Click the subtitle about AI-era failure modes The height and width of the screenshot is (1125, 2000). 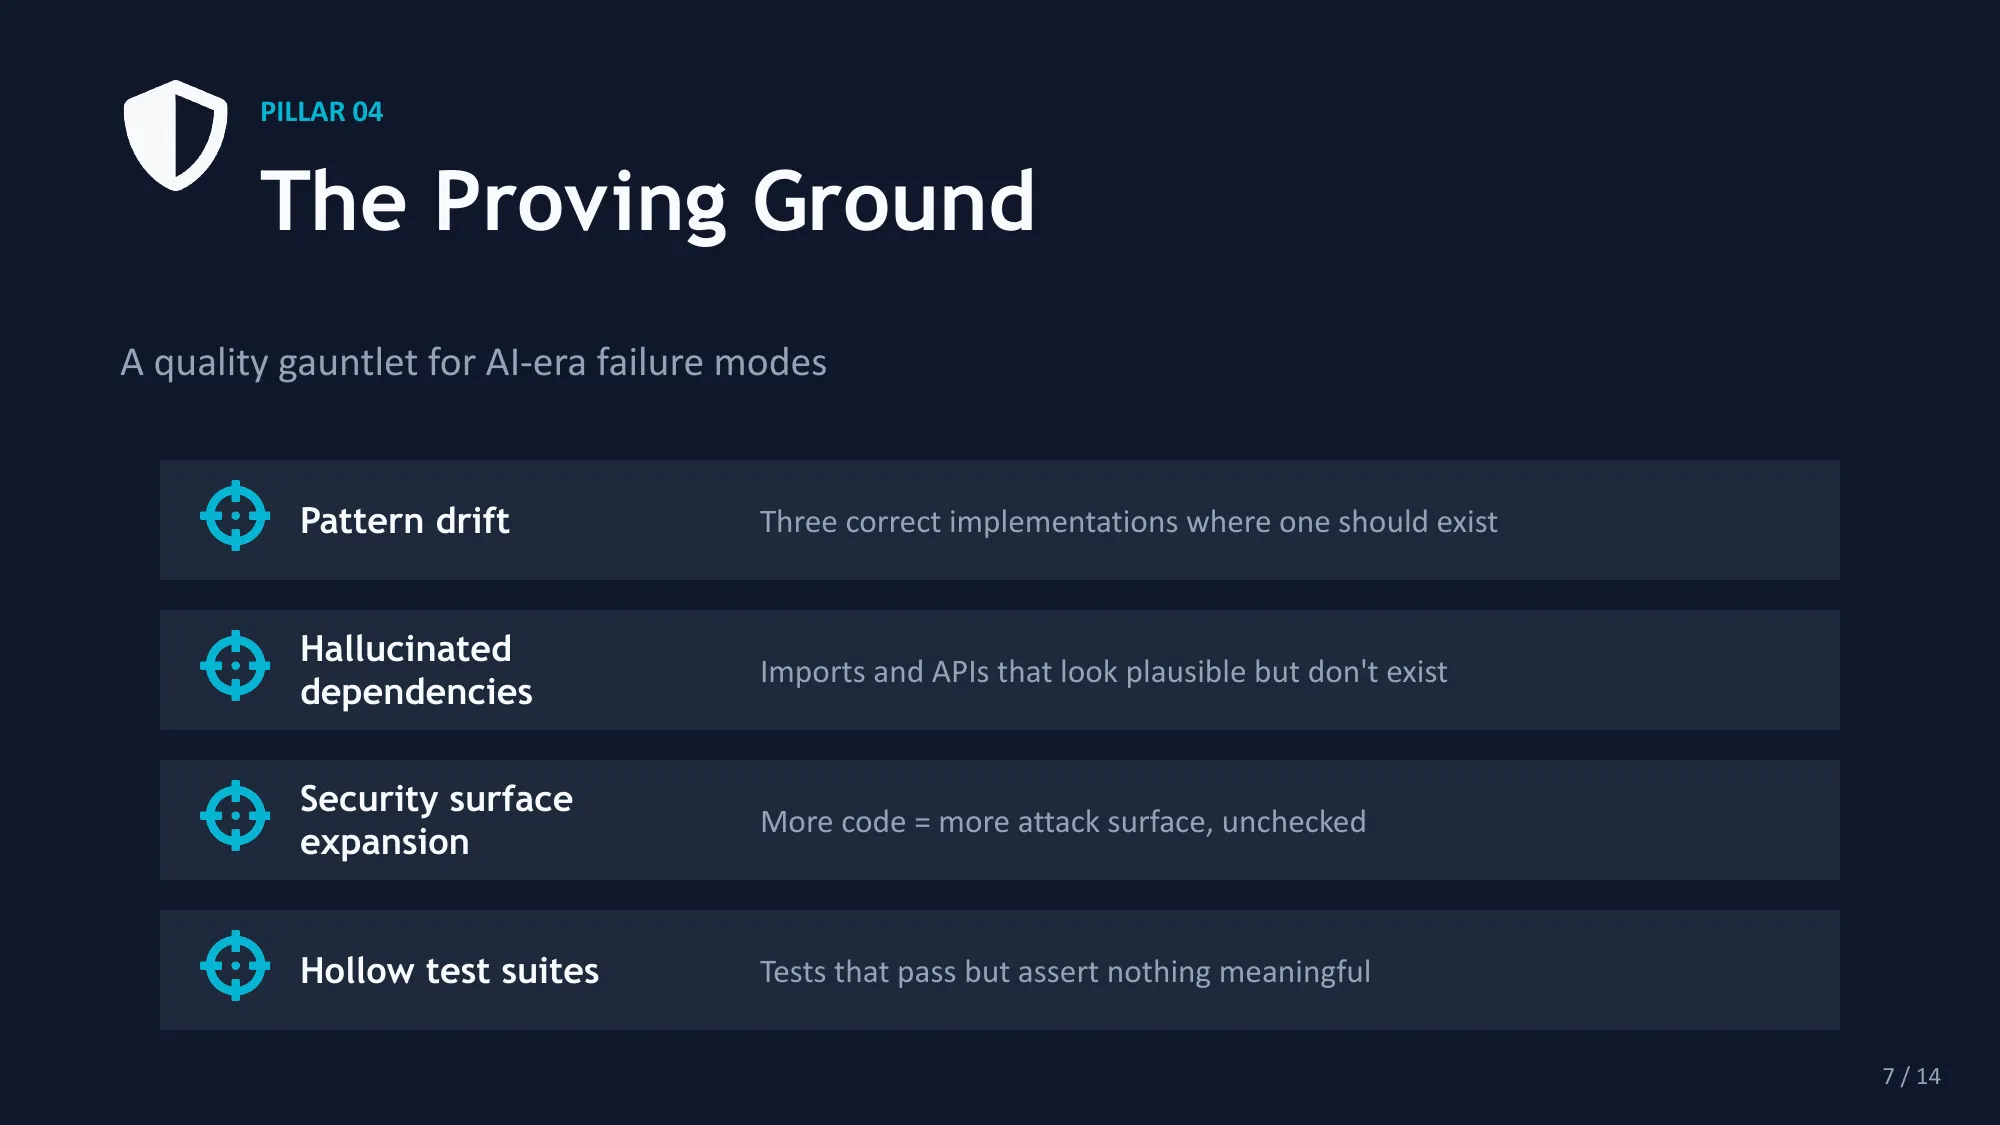473,362
